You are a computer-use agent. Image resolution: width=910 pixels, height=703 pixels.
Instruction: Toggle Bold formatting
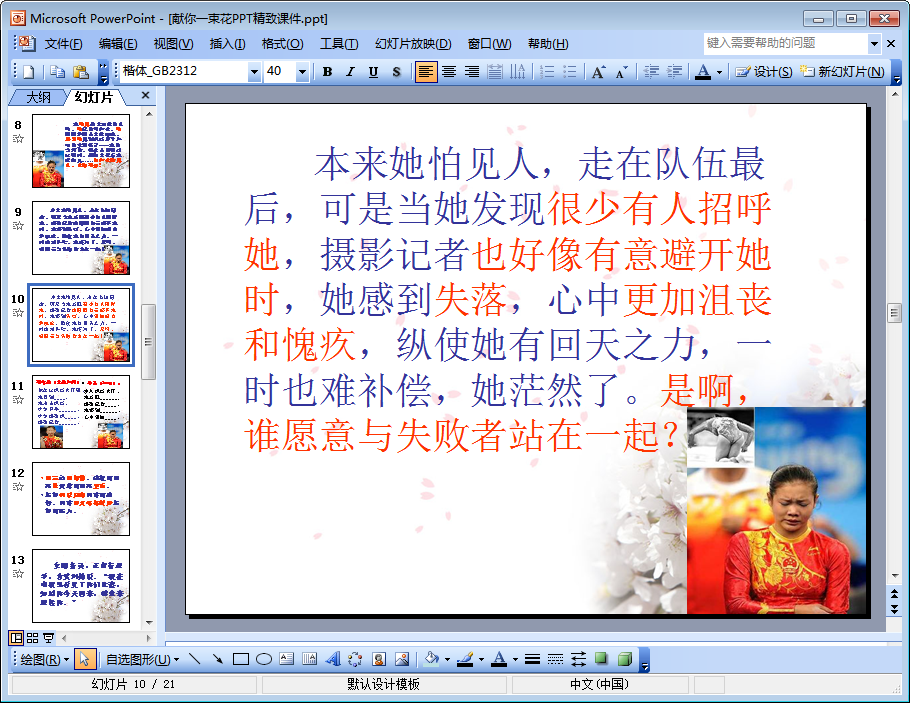[x=327, y=72]
